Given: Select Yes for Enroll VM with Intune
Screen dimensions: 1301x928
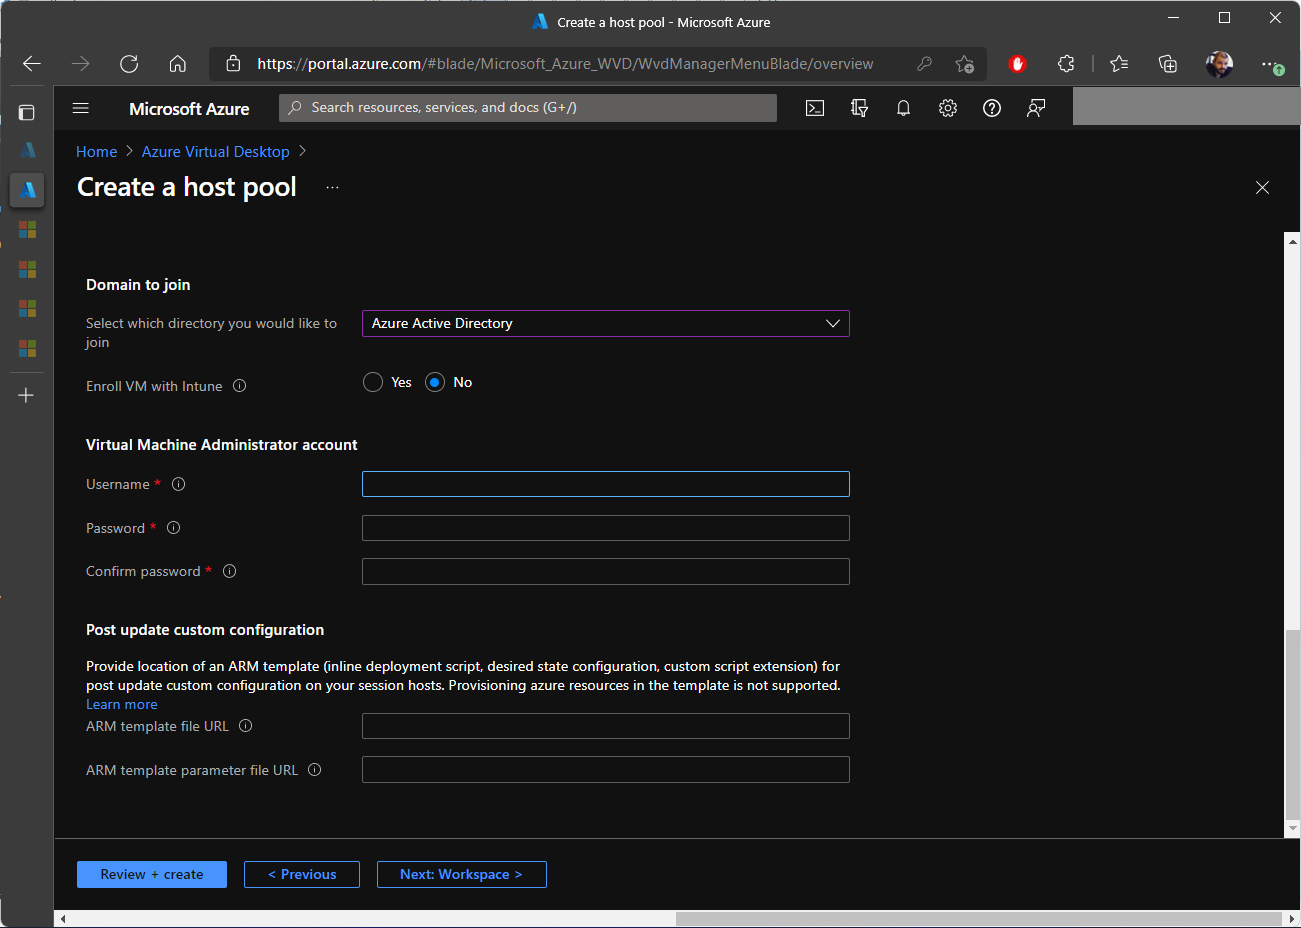Looking at the screenshot, I should tap(373, 382).
